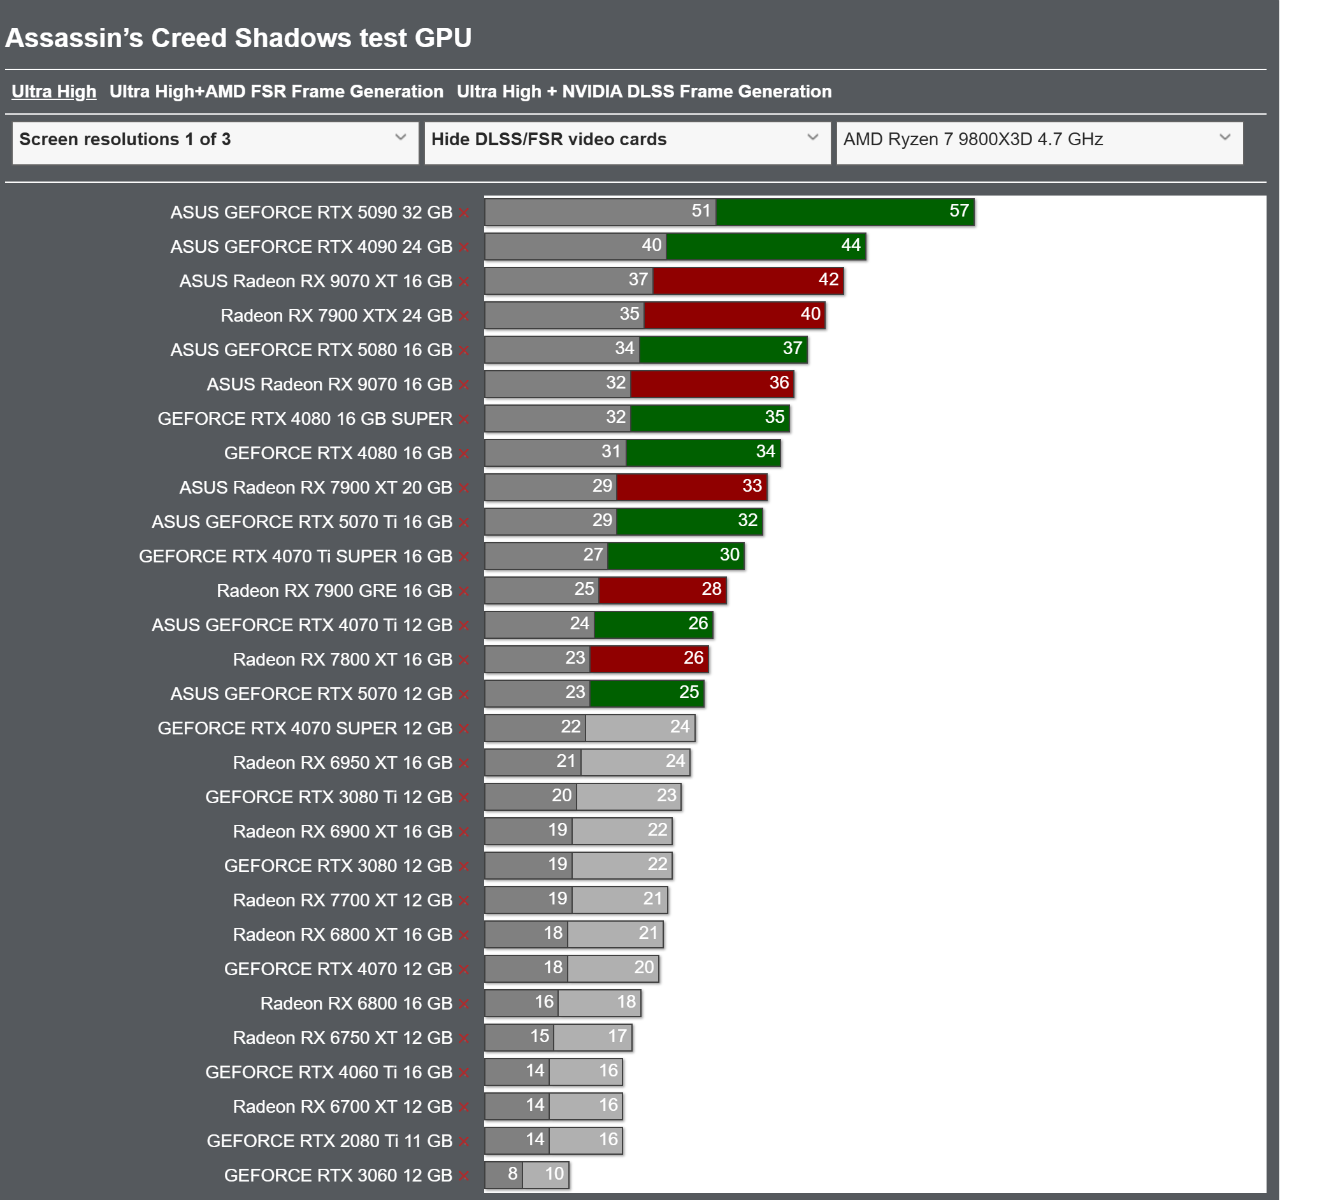
Task: Remove ASUS Radeon RX 7900 XT 20 GB via X
Action: coord(465,489)
